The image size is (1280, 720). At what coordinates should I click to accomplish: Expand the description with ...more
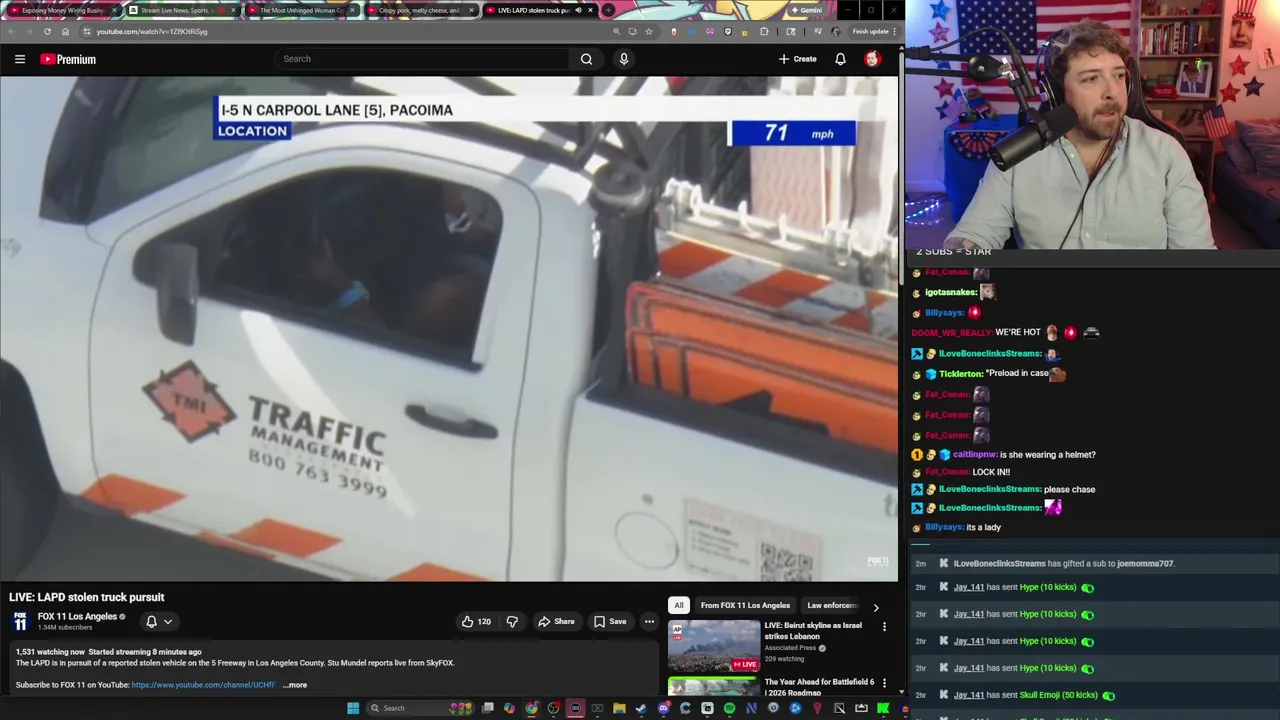(295, 685)
